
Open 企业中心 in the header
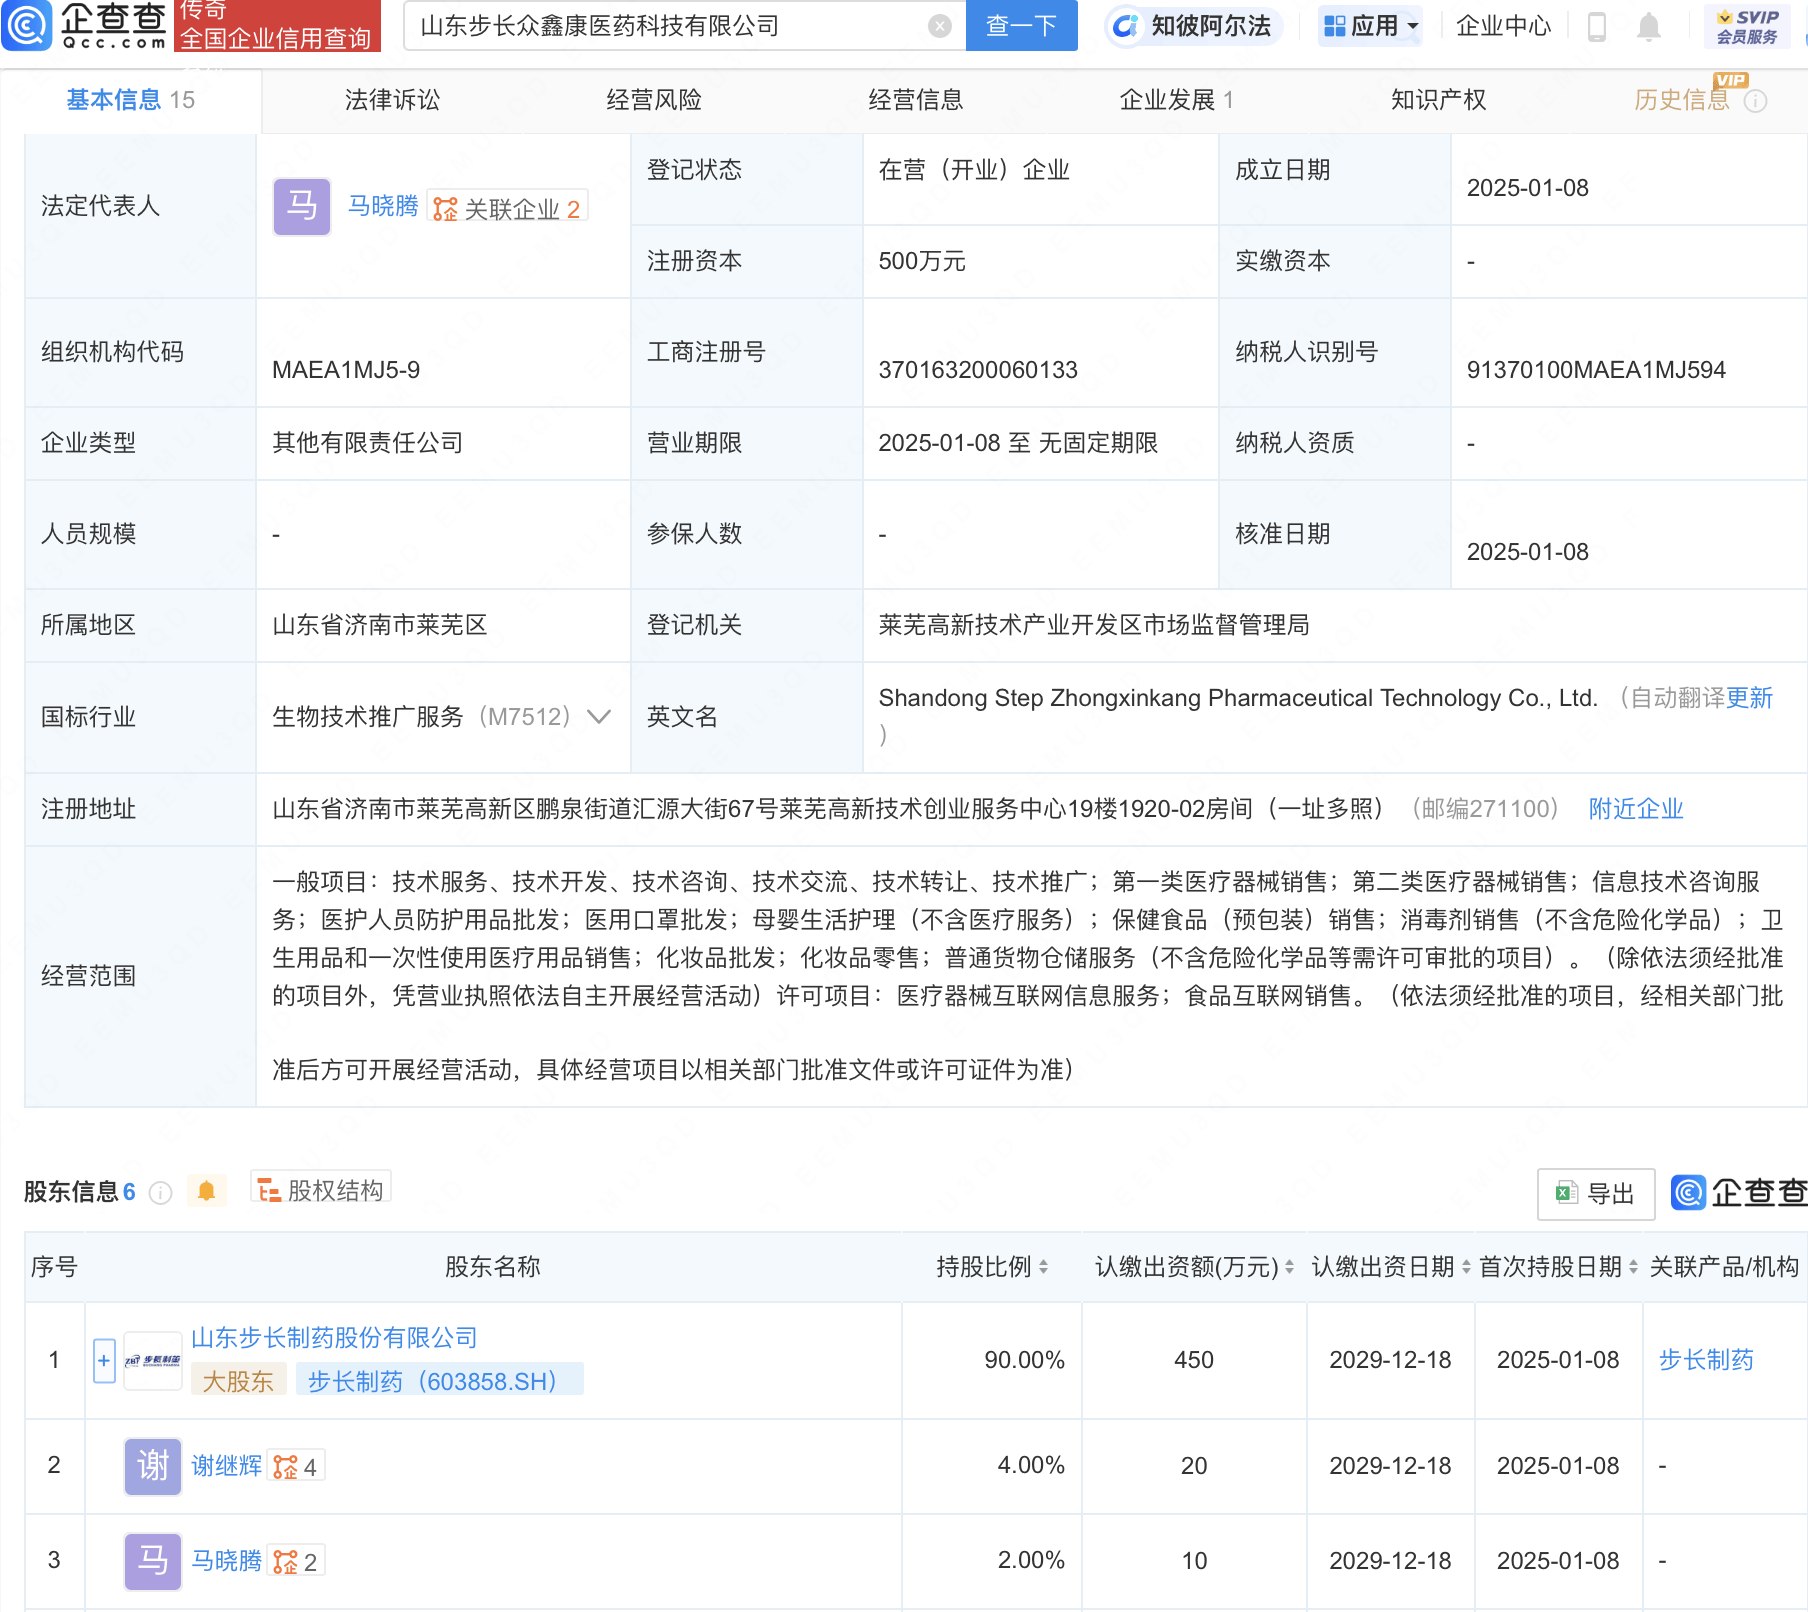click(x=1503, y=26)
